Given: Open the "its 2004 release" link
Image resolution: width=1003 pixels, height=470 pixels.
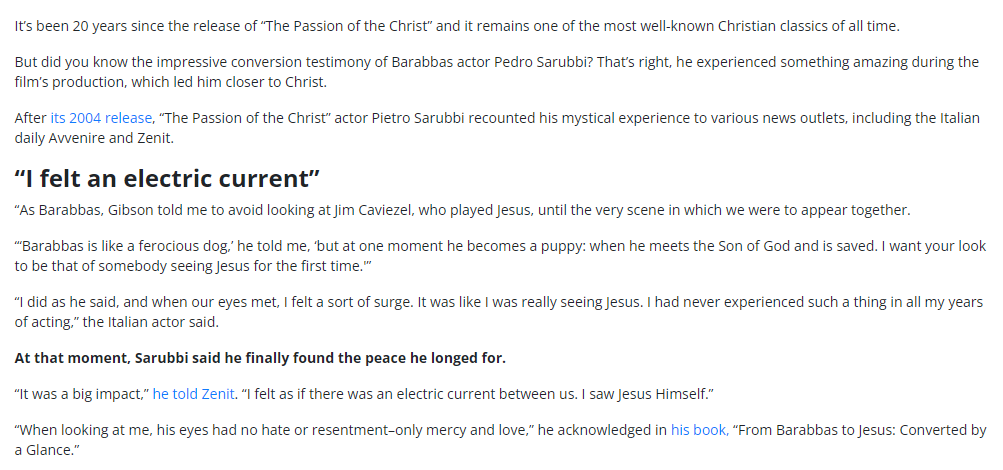Looking at the screenshot, I should (x=101, y=117).
